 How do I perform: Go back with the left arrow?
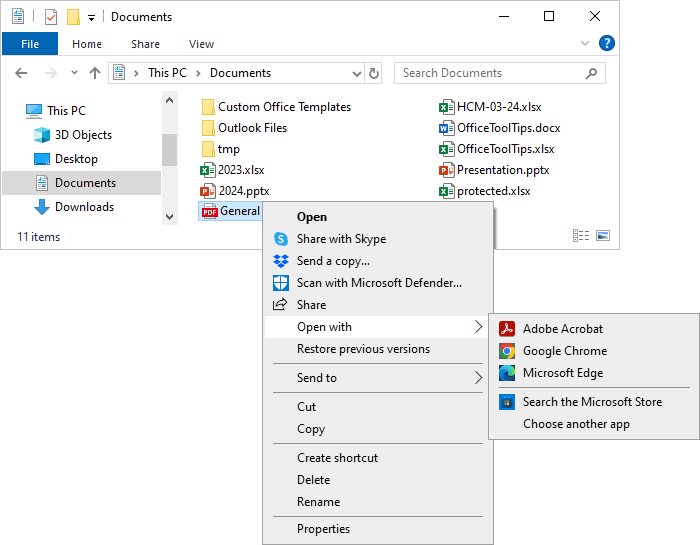click(21, 73)
